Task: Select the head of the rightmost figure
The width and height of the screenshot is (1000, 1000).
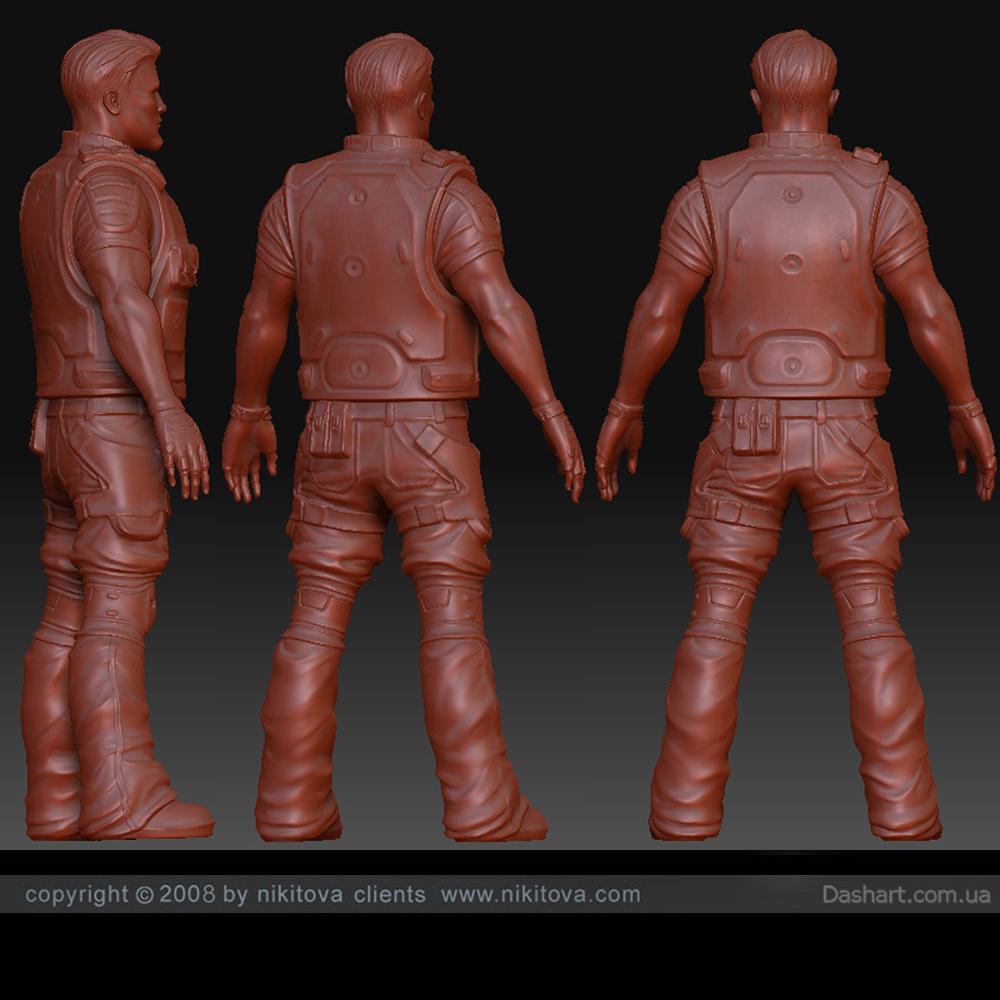Action: (x=793, y=80)
